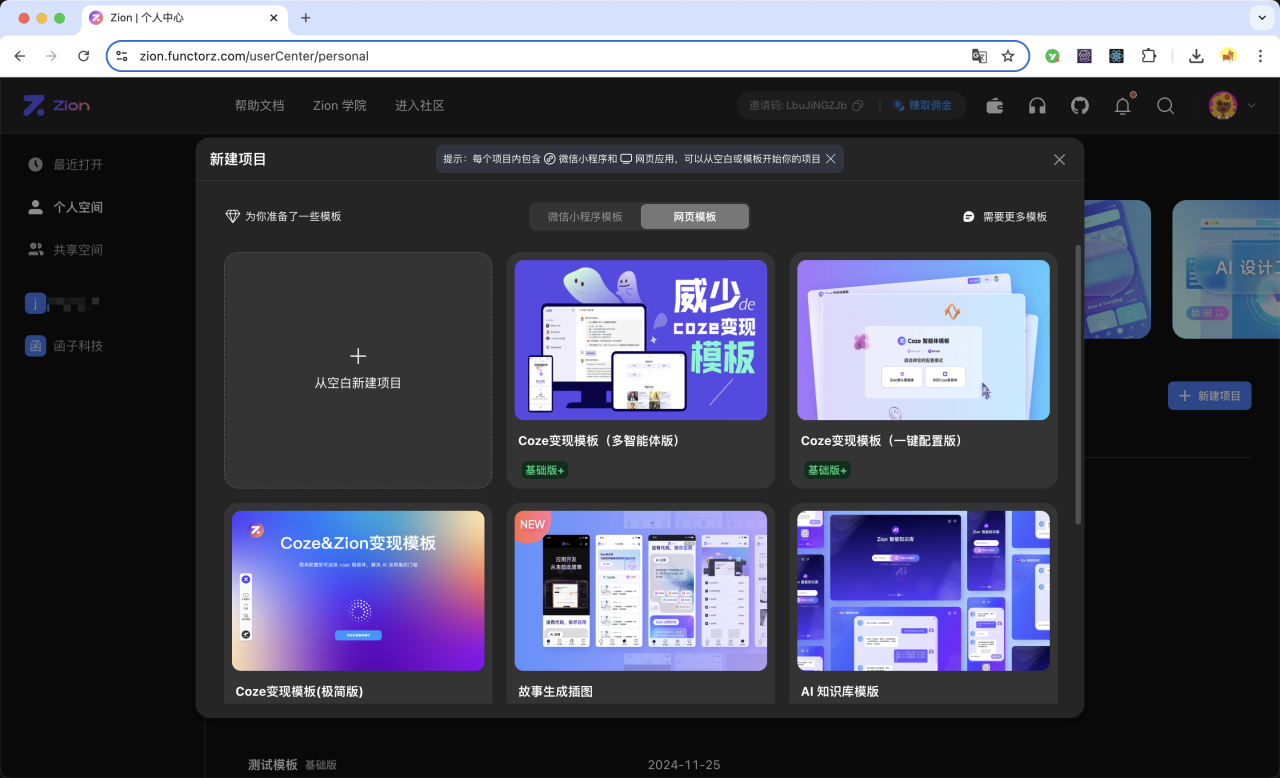Click 需要更多模板 link
Screen dimensions: 1280x778
point(1005,217)
